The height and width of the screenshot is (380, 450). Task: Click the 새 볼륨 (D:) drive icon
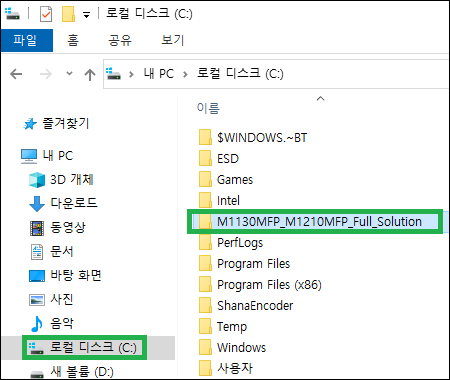37,373
